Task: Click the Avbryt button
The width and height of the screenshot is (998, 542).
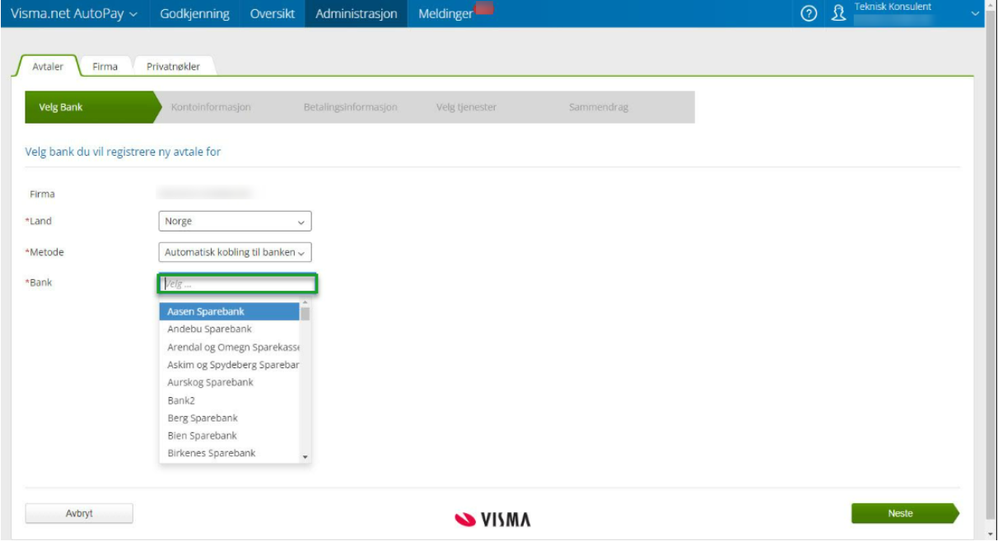Action: [79, 513]
